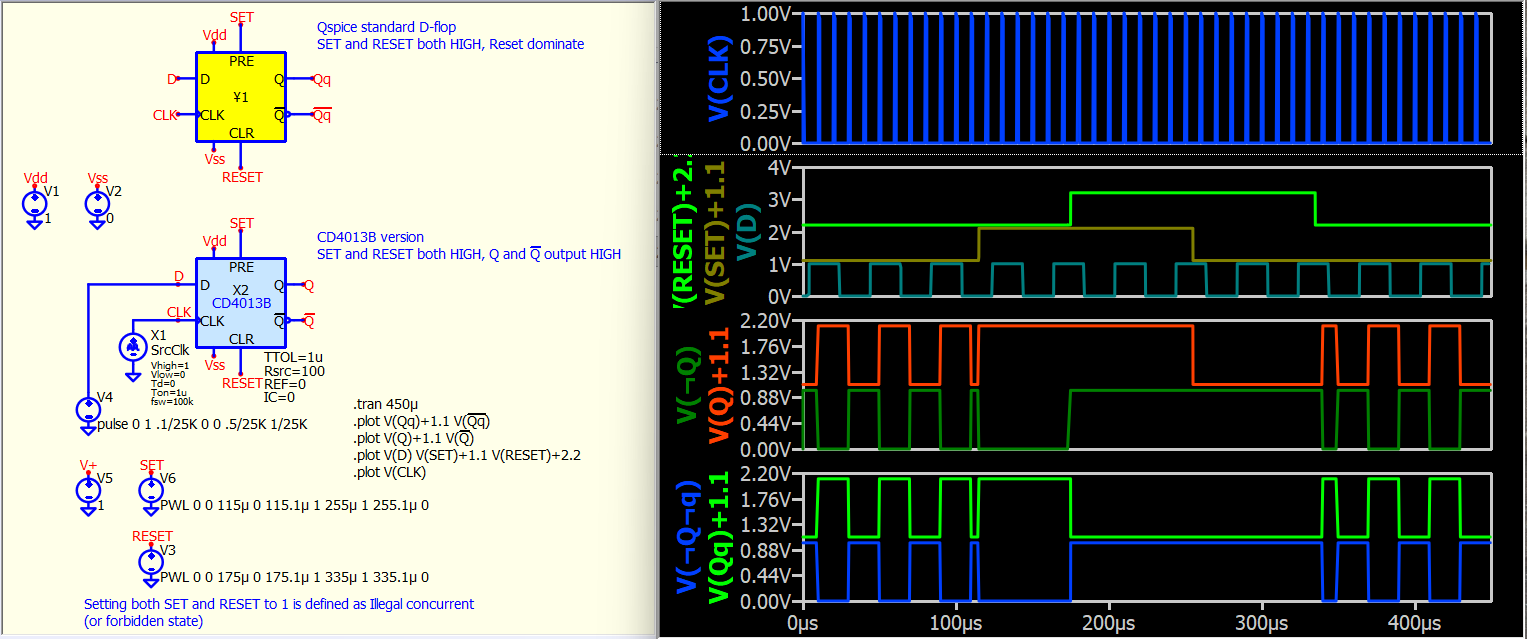Click the V5 voltage source symbol
The image size is (1527, 639).
89,491
